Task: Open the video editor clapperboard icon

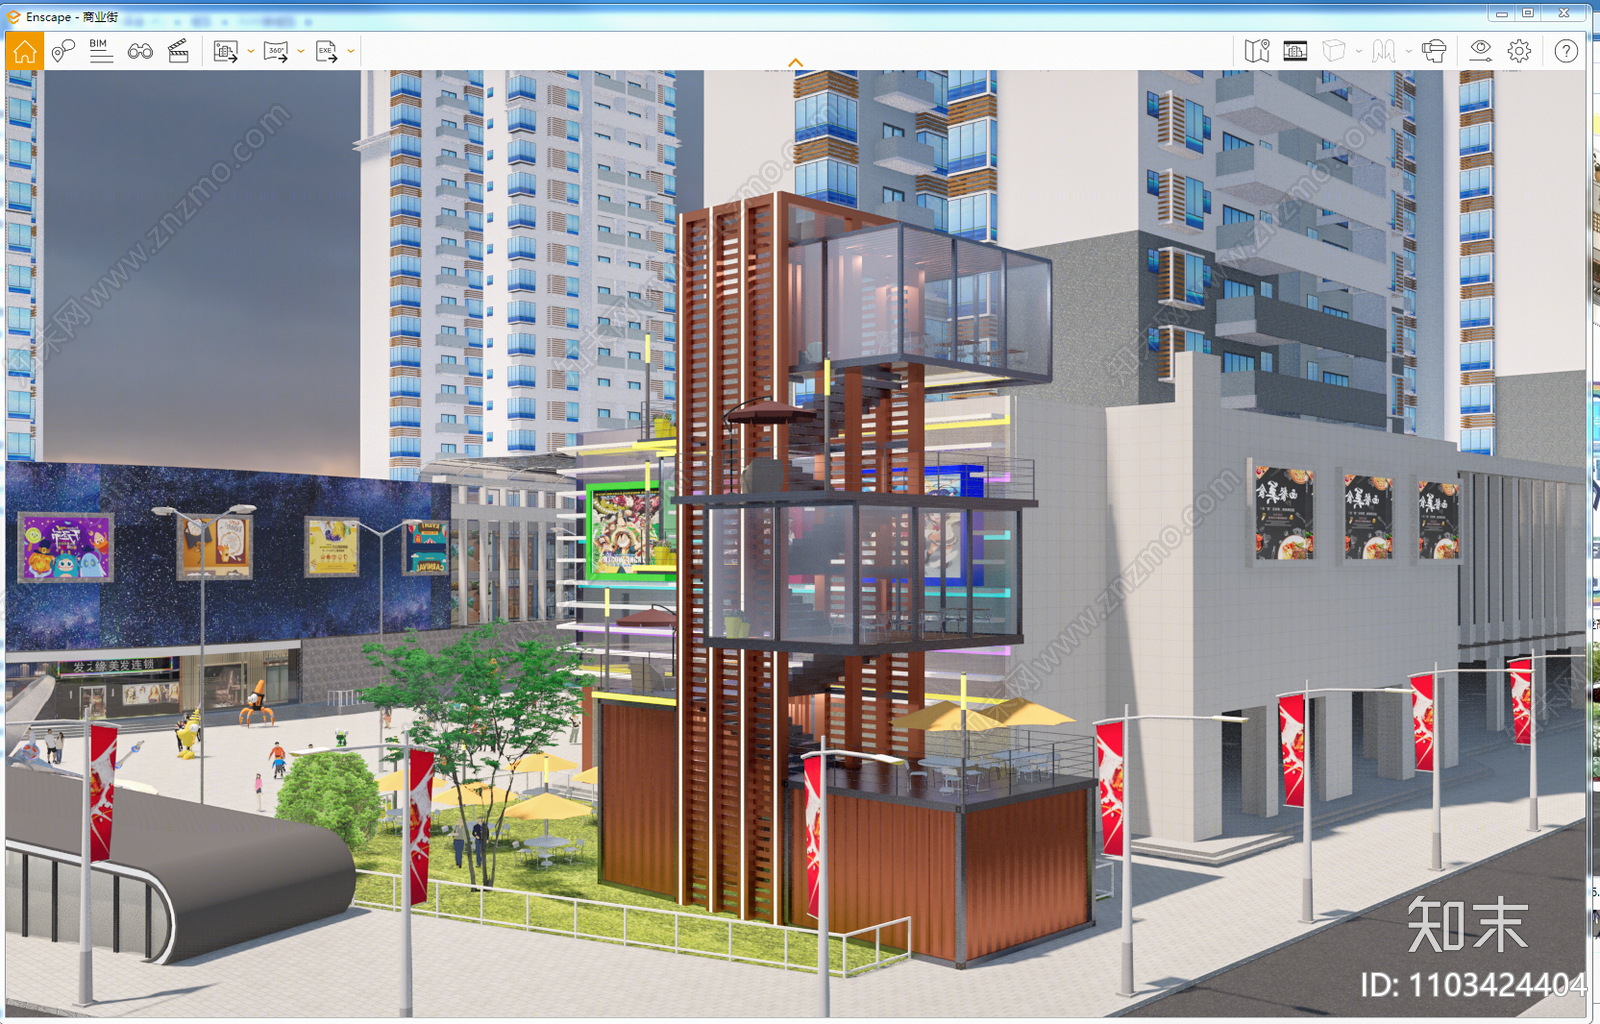Action: [x=178, y=51]
